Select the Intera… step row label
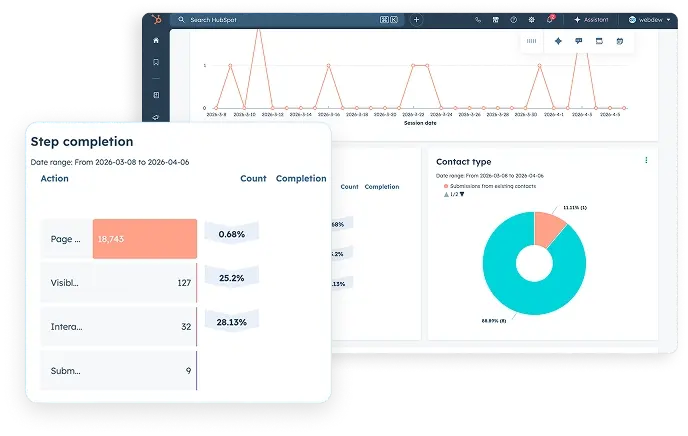 [66, 327]
